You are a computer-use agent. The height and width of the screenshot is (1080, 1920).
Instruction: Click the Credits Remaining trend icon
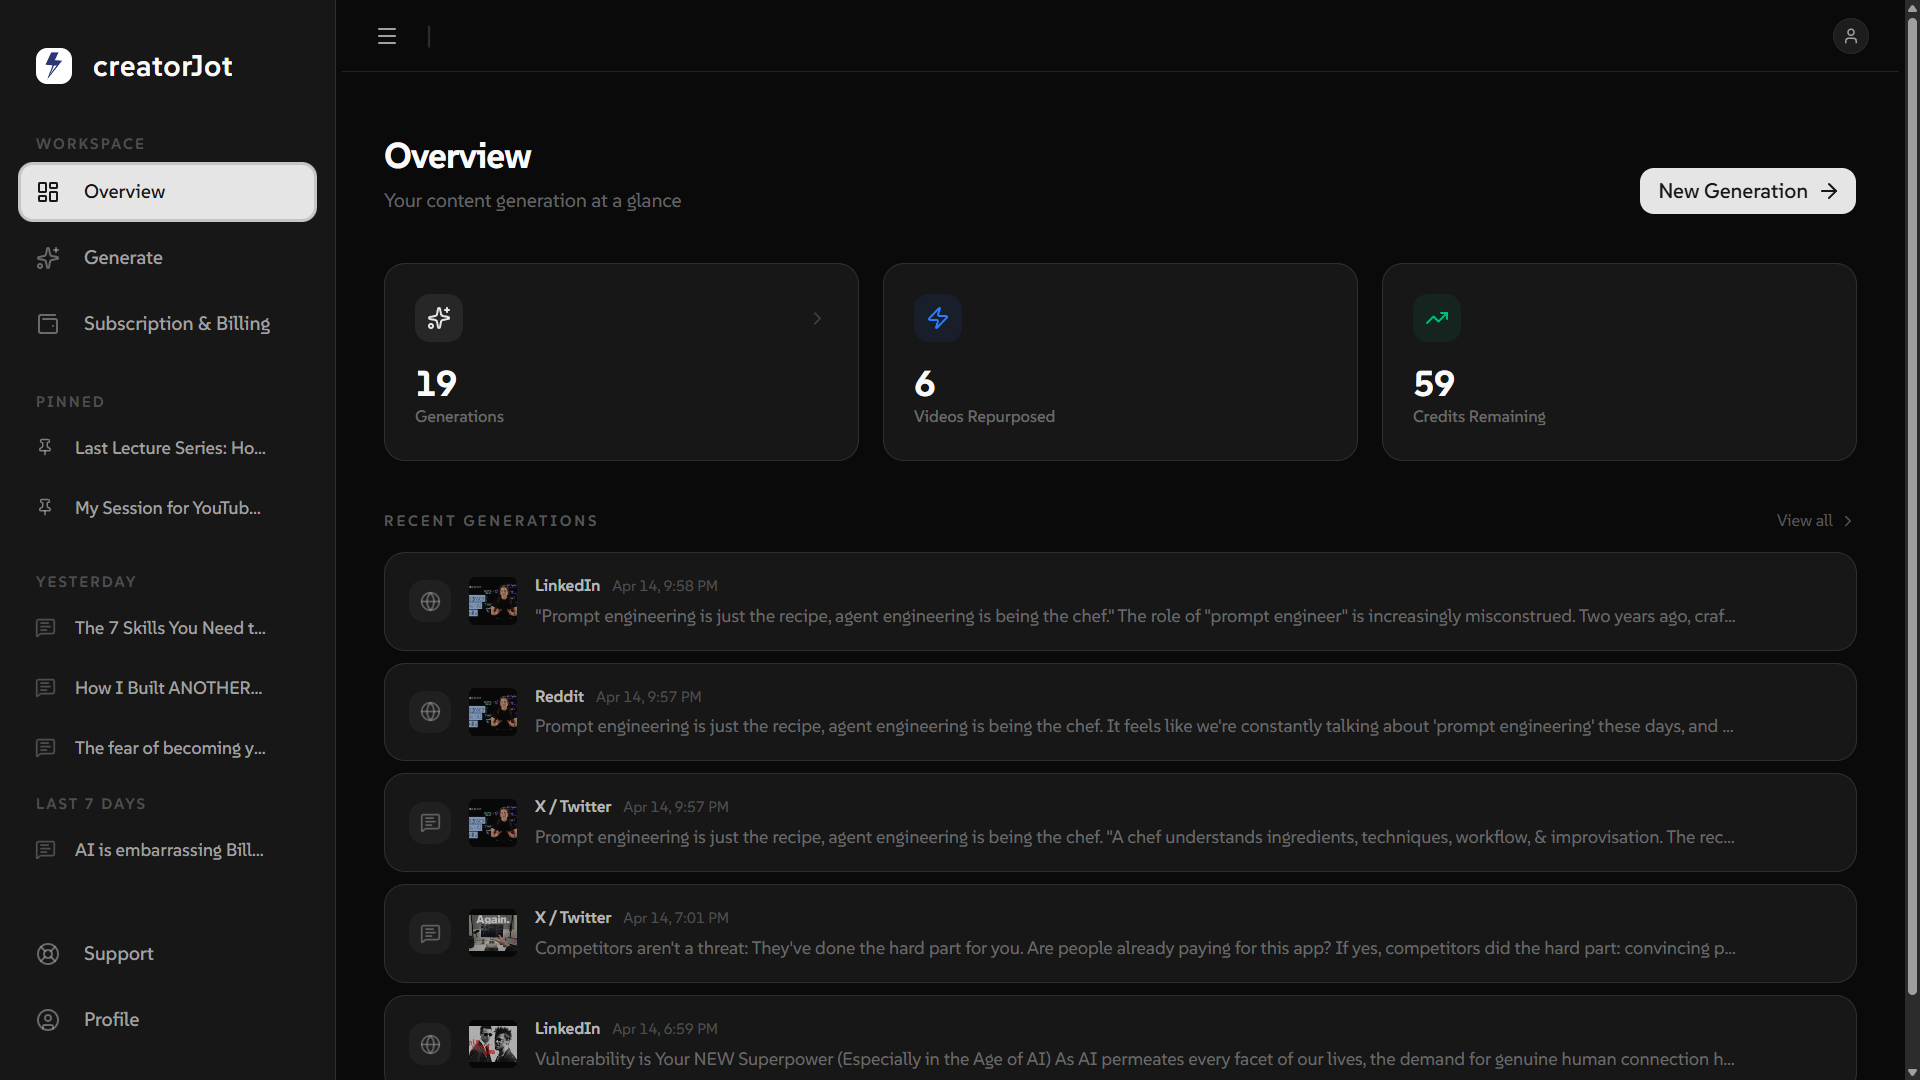(1436, 318)
